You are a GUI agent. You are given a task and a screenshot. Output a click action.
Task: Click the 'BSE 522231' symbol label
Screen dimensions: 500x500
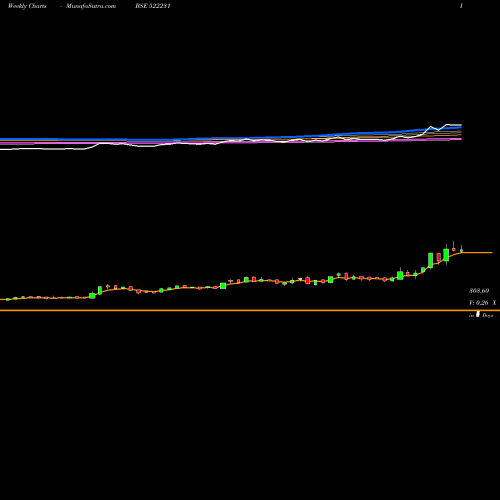pos(153,6)
